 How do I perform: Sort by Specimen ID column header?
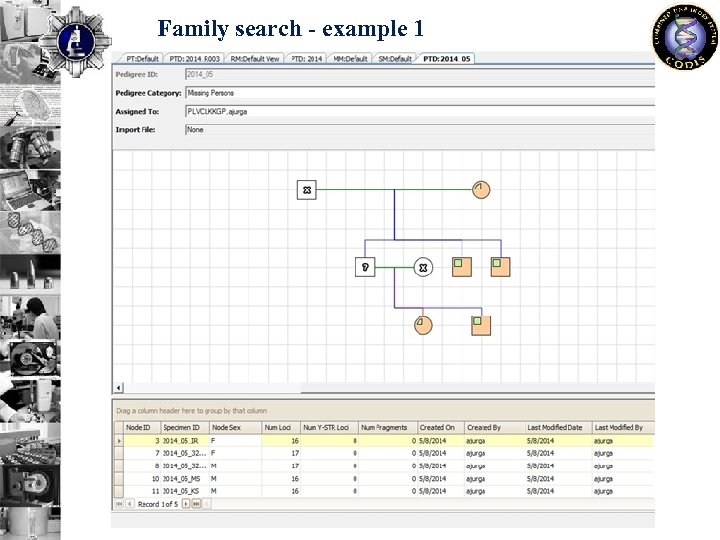[x=185, y=428]
